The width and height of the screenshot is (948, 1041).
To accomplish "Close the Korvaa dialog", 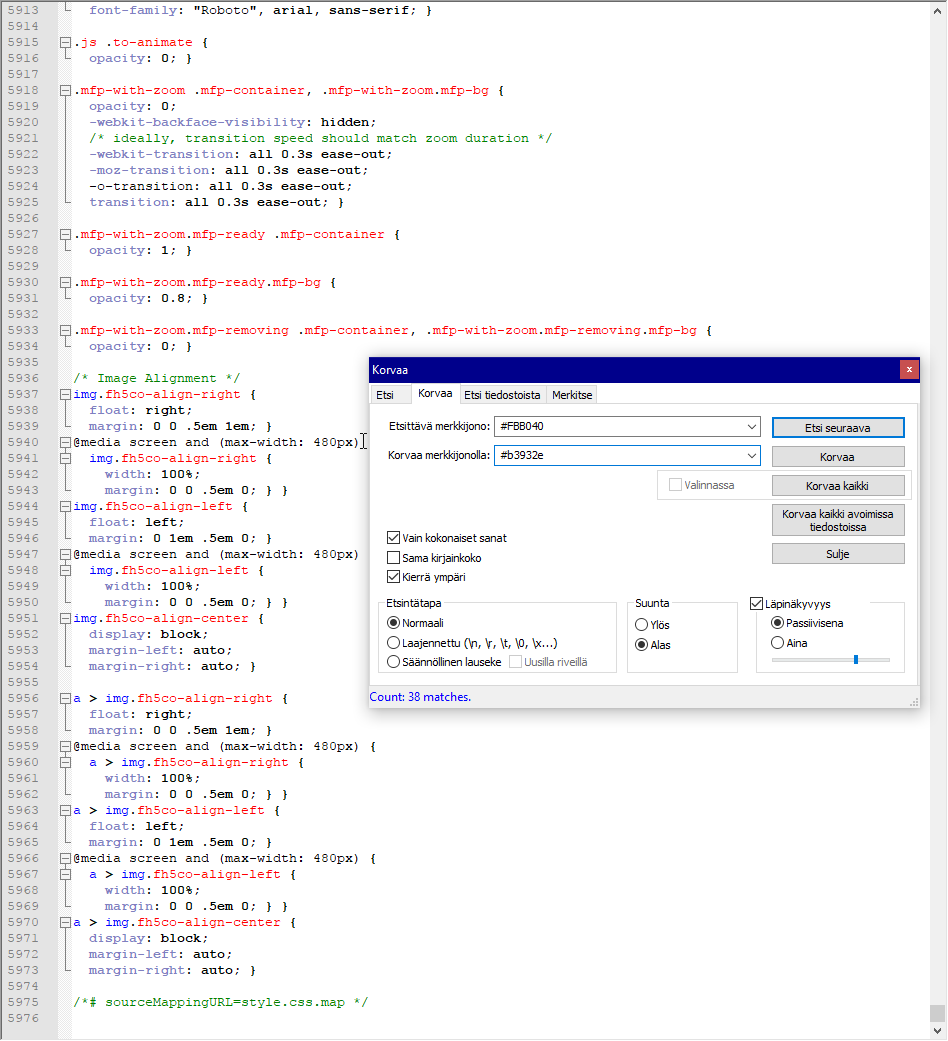I will click(909, 370).
